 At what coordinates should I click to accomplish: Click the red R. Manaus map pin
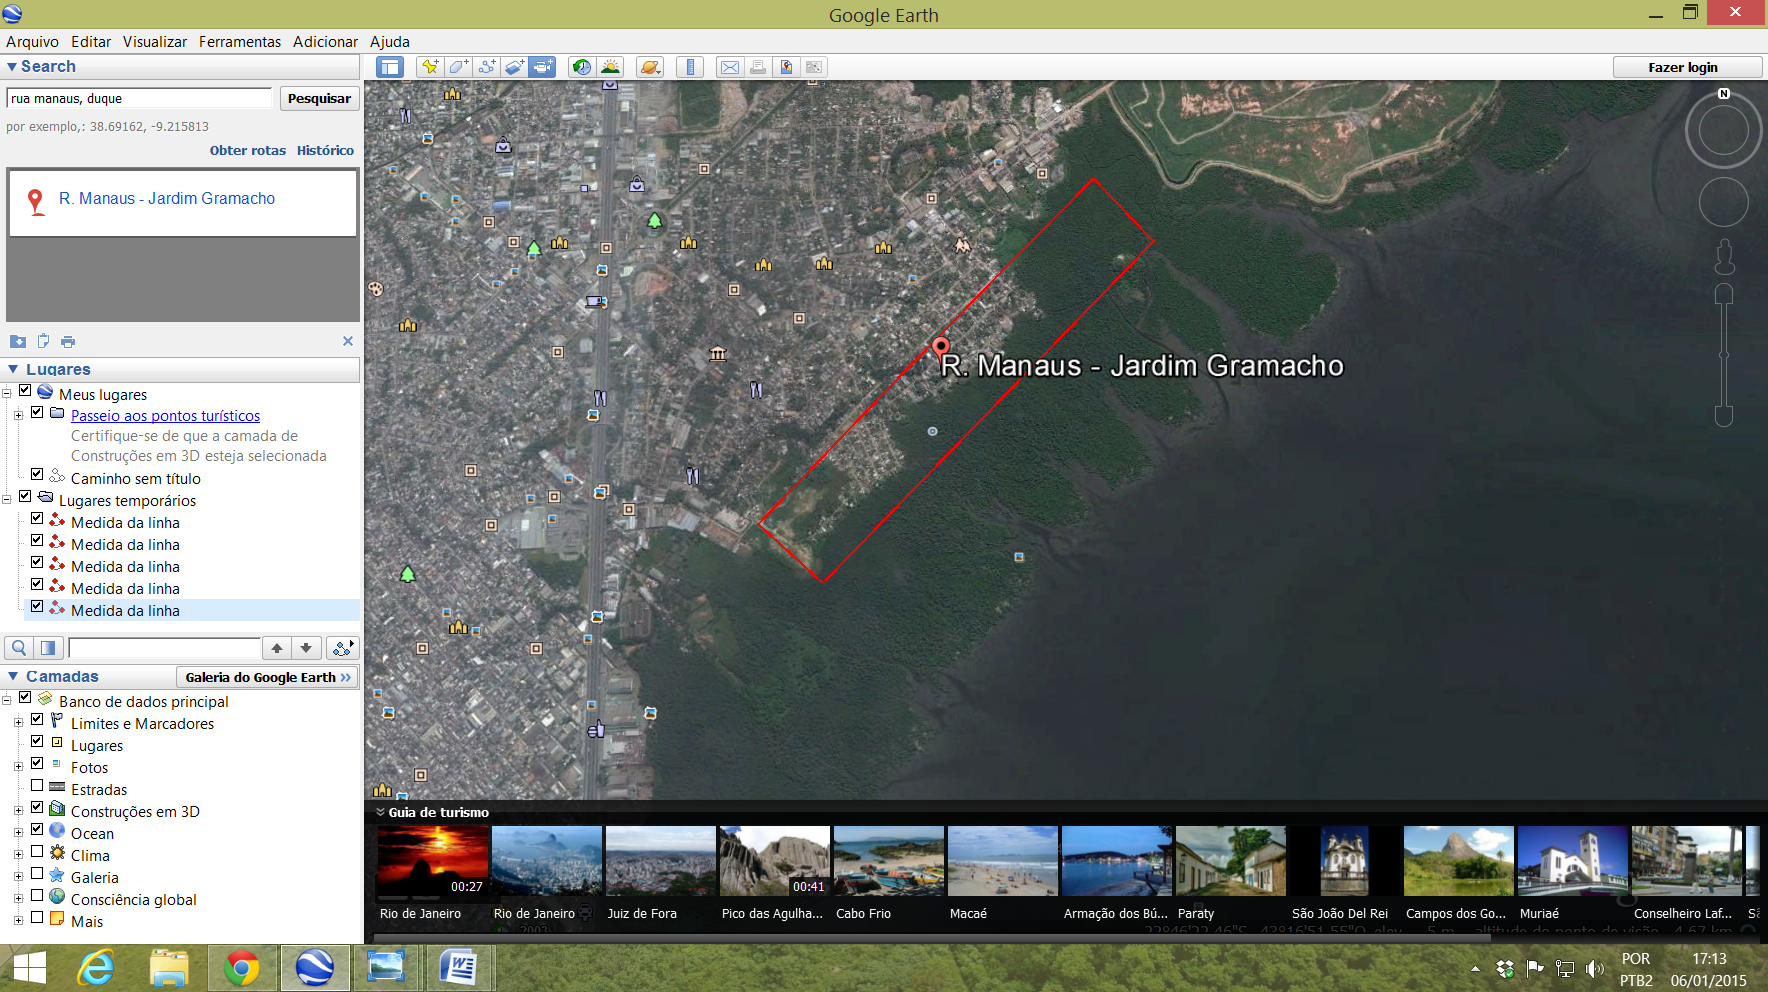pyautogui.click(x=940, y=348)
